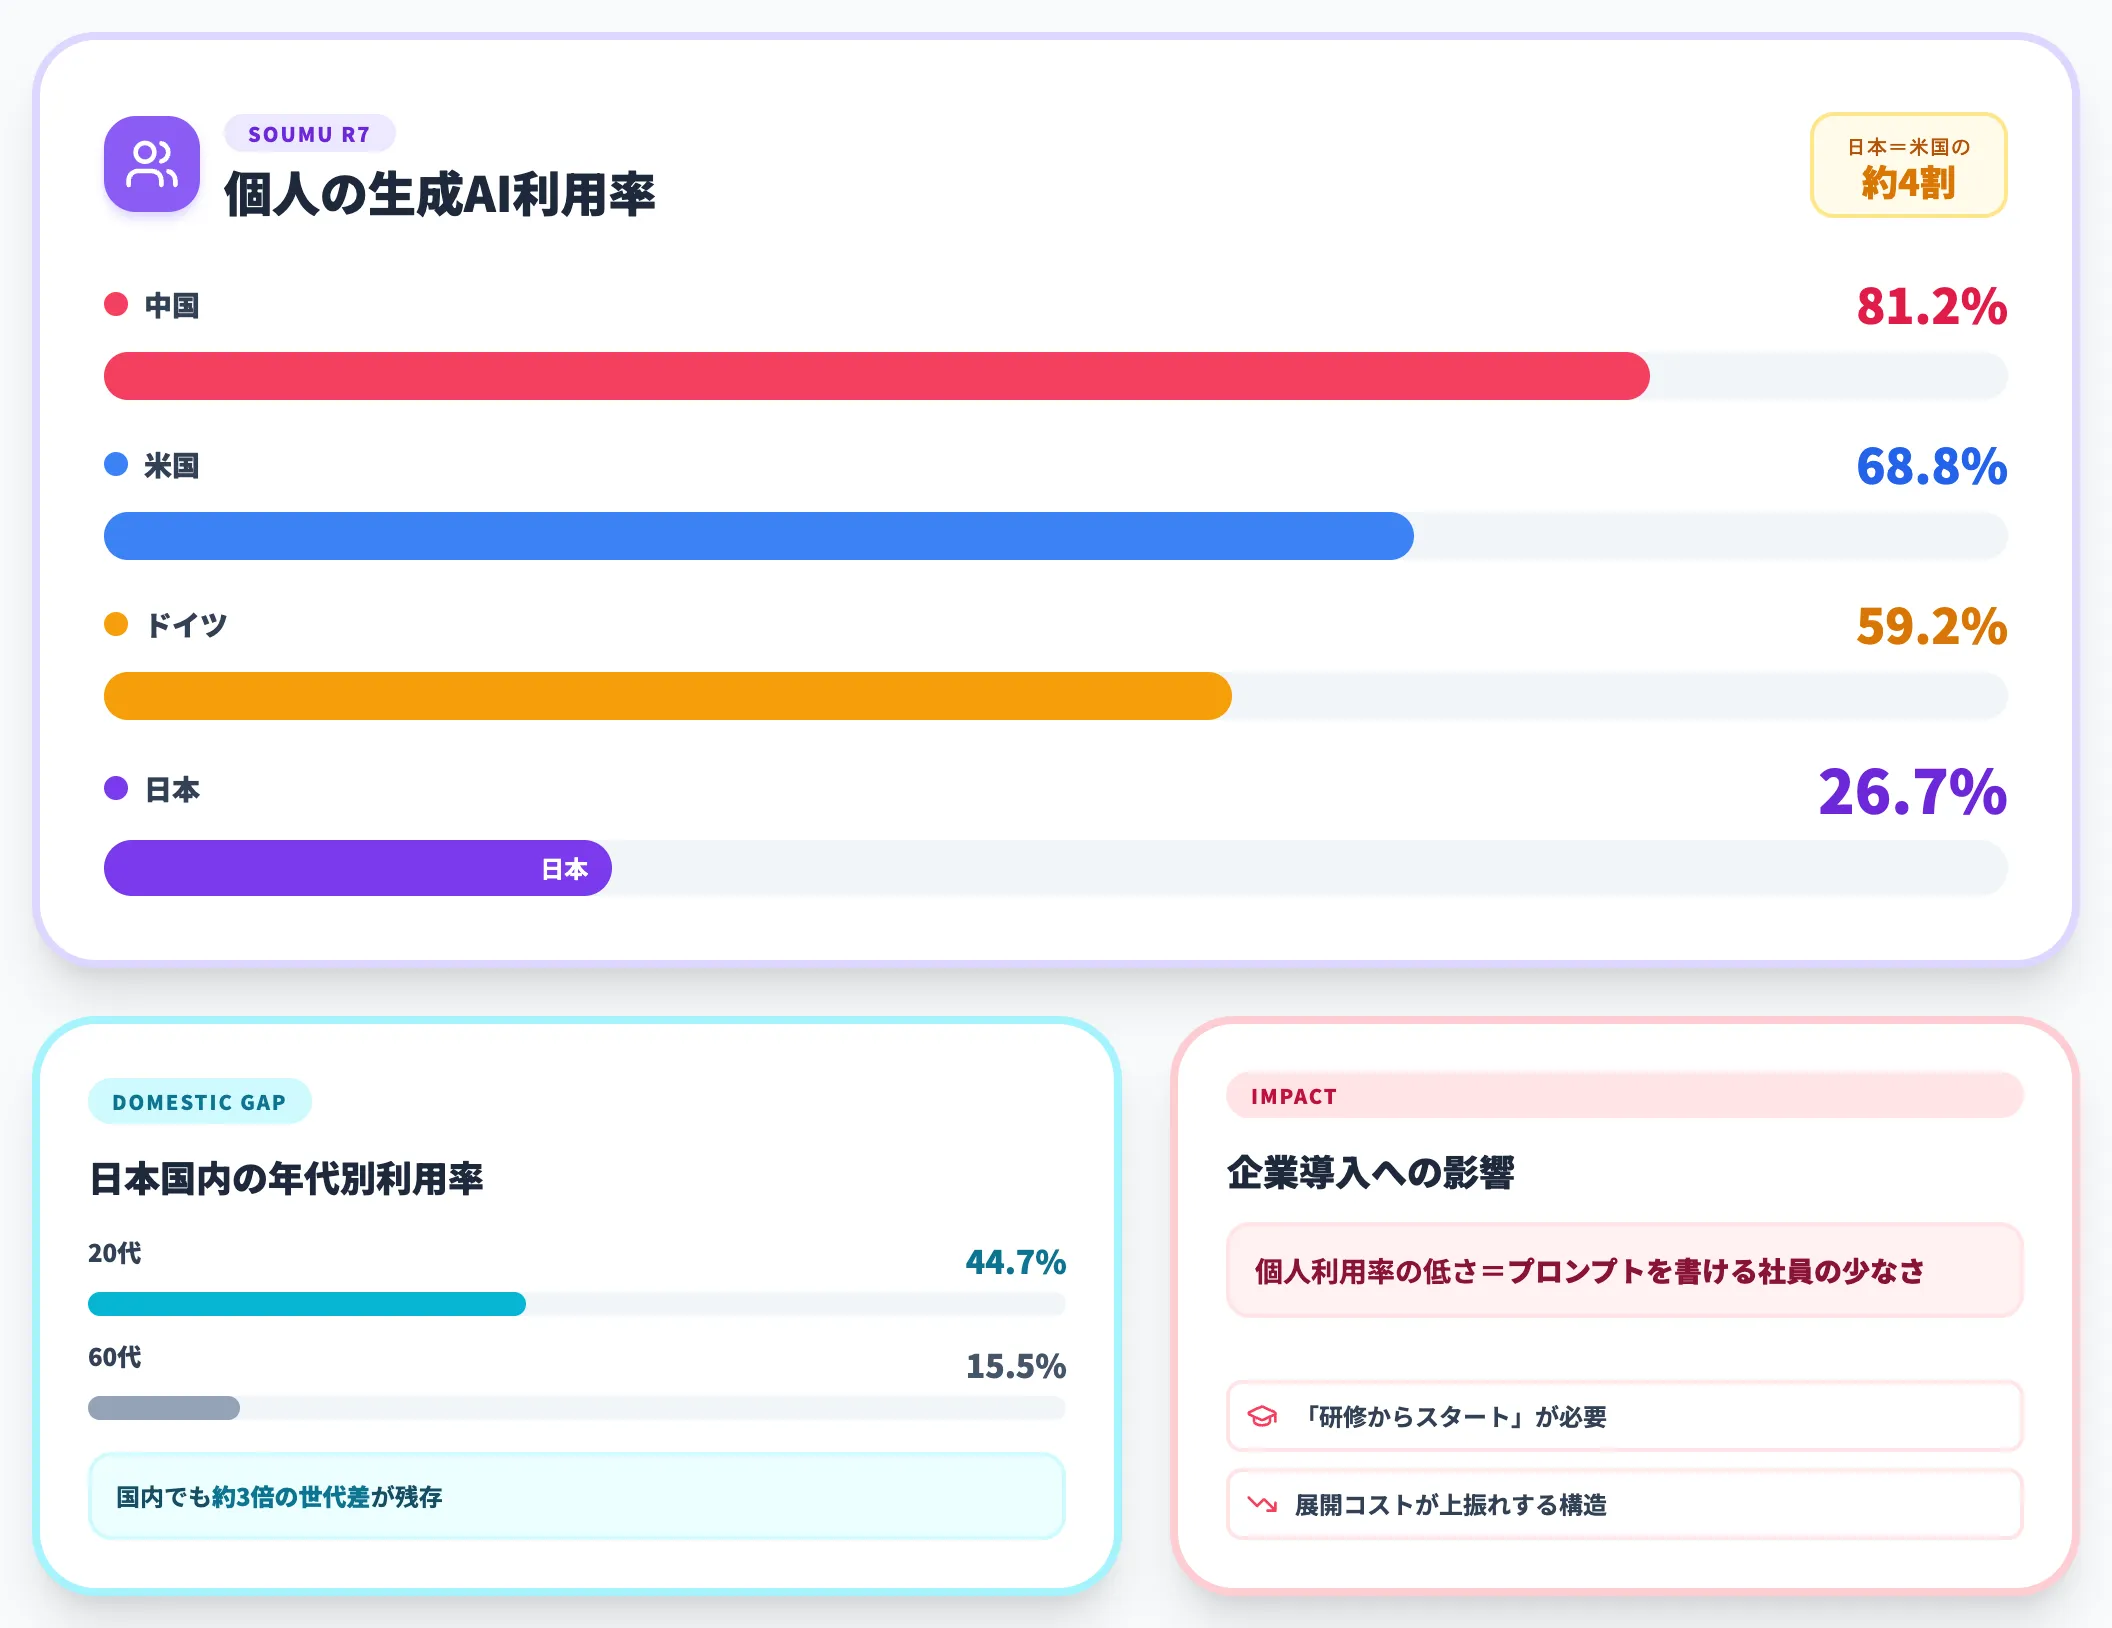Click the 企業導入への影響 heading

pyautogui.click(x=1371, y=1172)
